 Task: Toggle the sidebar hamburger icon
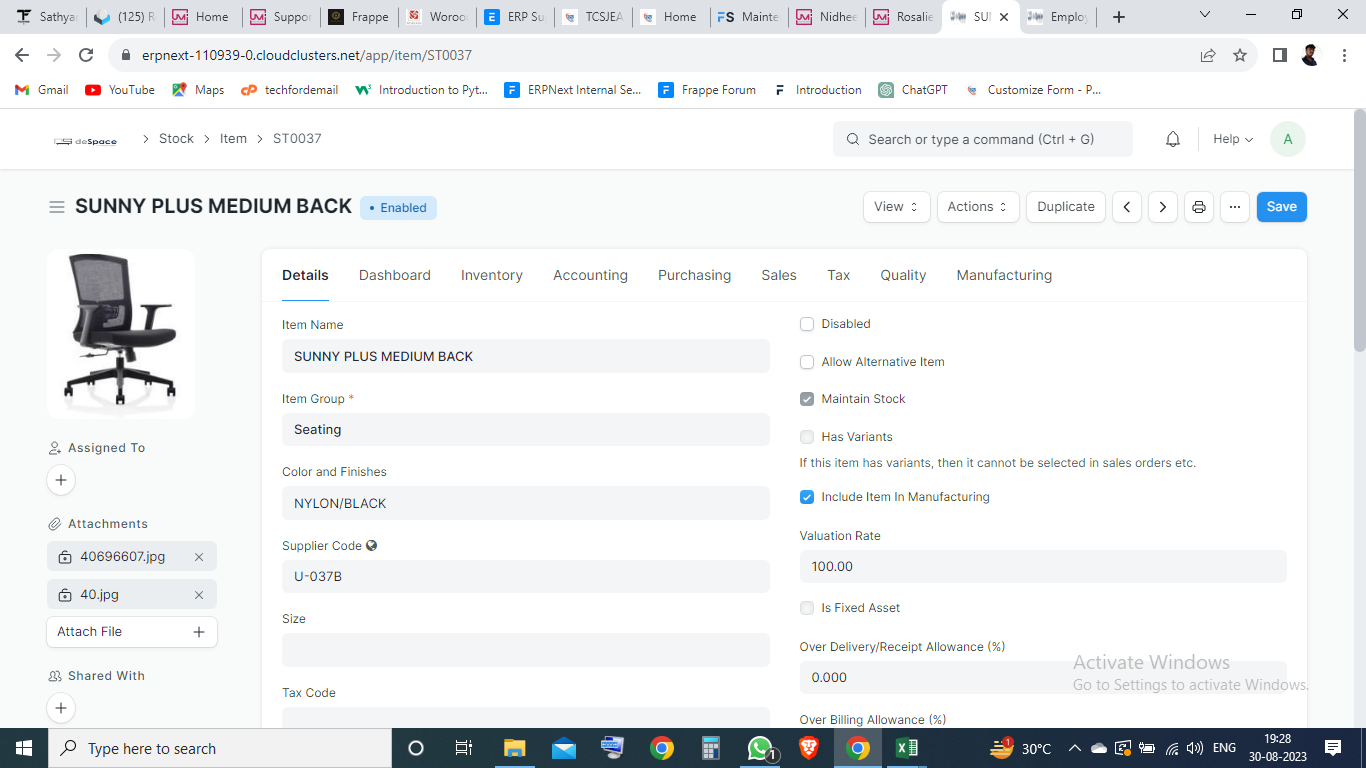click(x=57, y=207)
